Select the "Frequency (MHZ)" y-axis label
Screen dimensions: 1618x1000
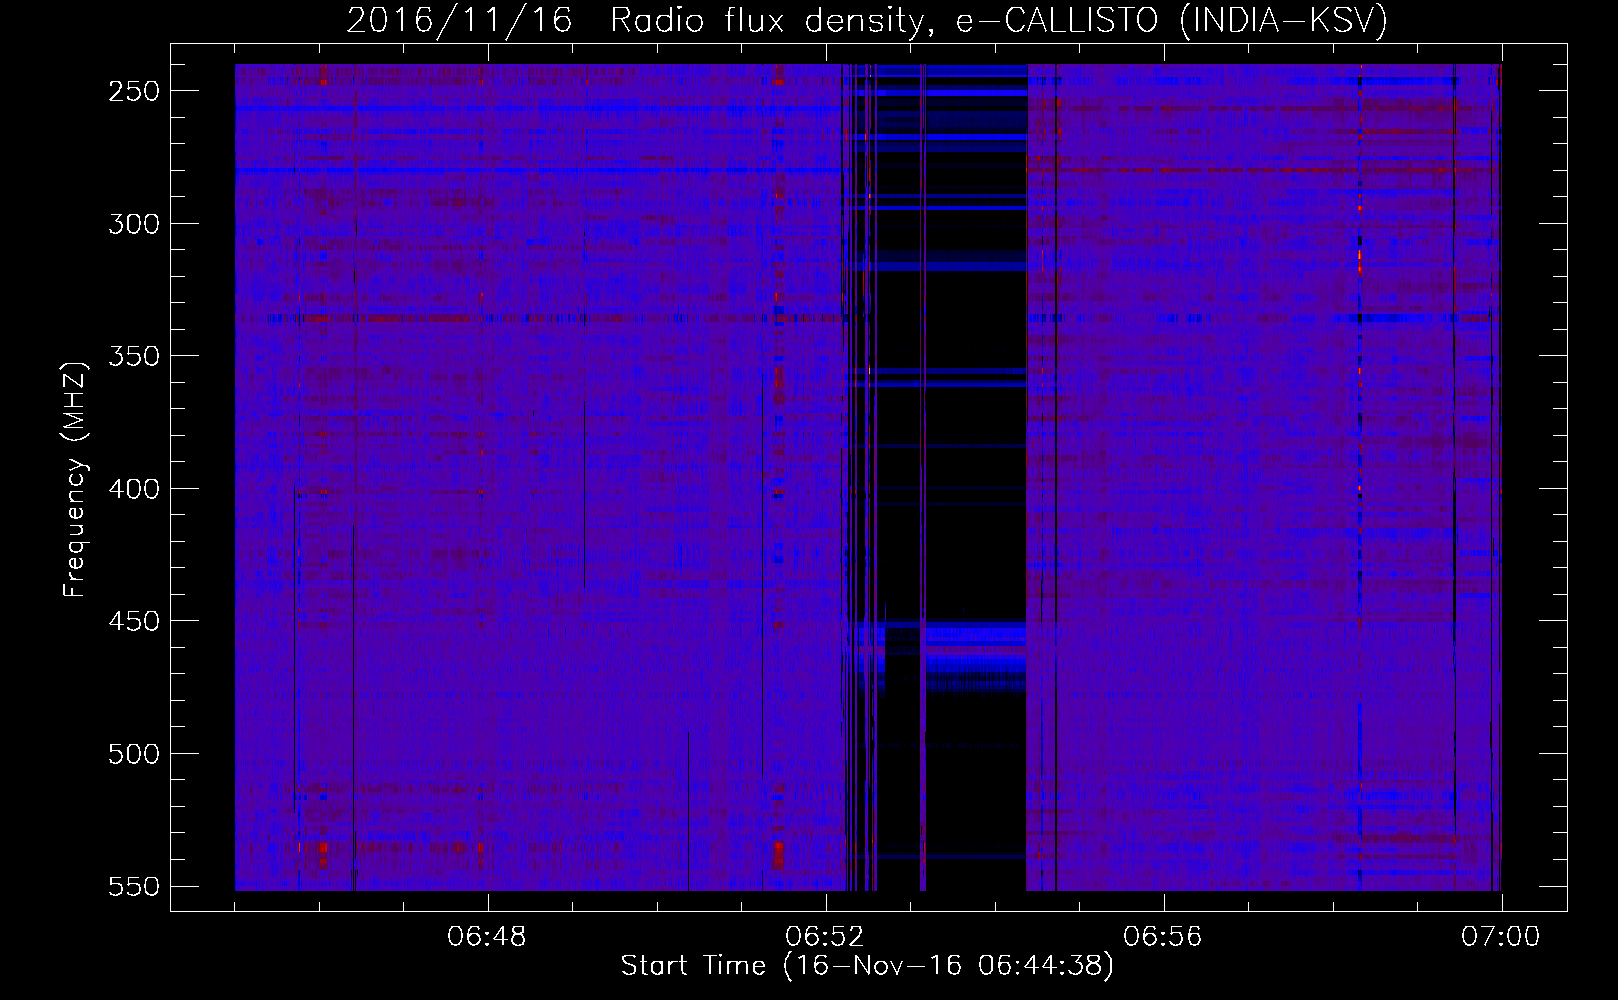[x=75, y=479]
